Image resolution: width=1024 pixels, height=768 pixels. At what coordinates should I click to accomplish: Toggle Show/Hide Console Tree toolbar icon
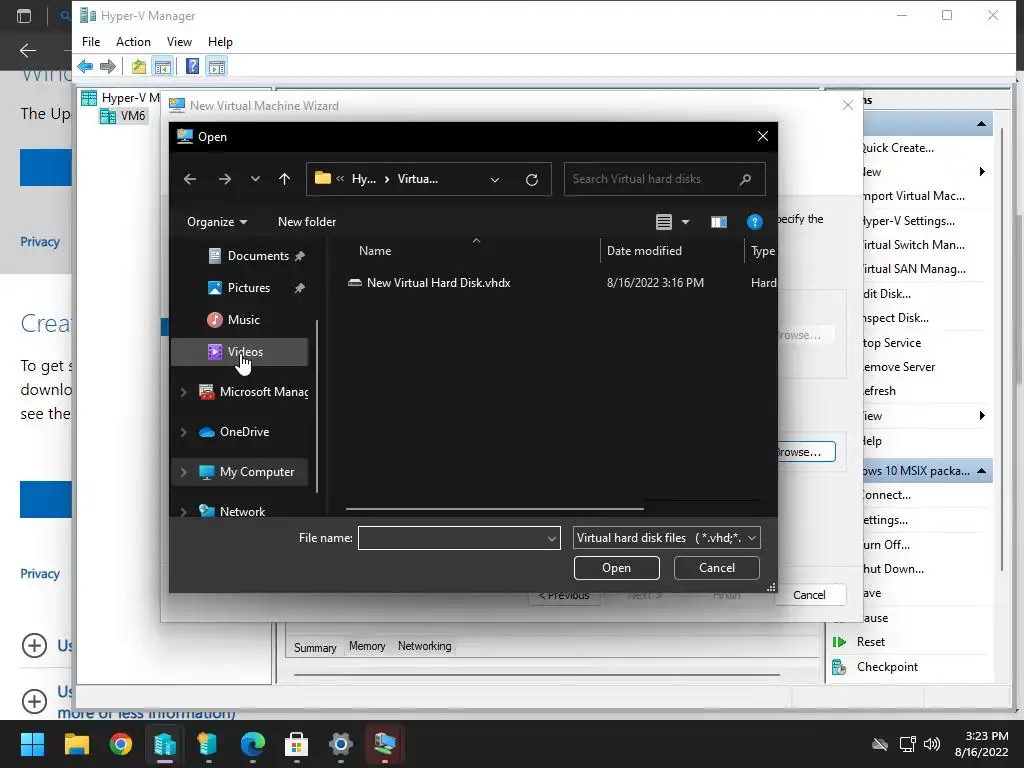click(x=163, y=66)
